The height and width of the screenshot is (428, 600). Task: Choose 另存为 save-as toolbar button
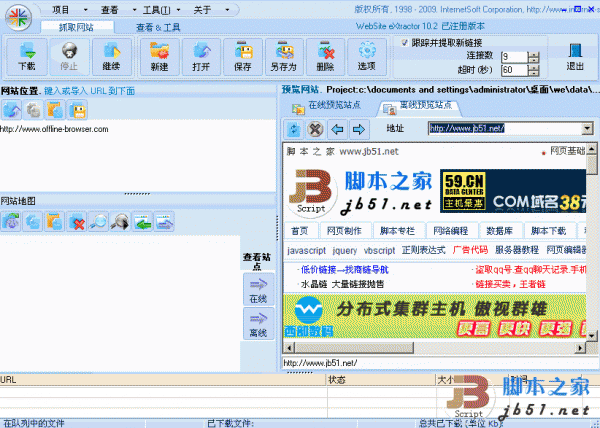(284, 57)
